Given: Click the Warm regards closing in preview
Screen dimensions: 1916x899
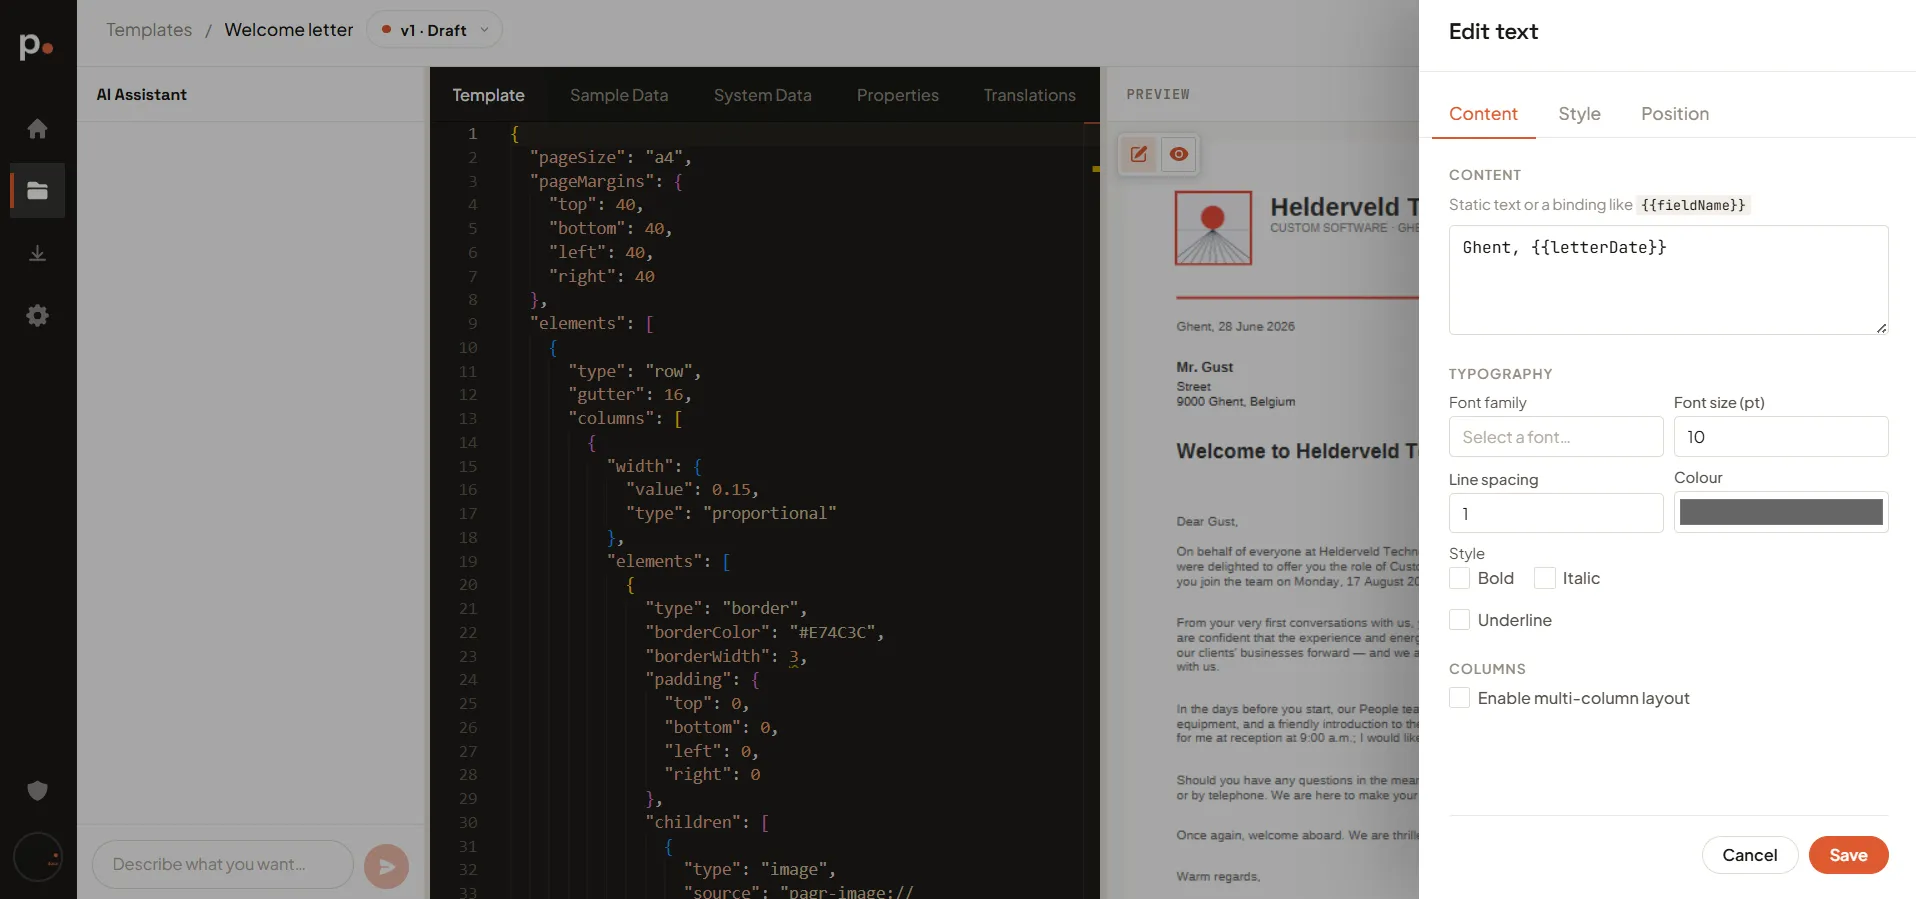Looking at the screenshot, I should coord(1218,876).
